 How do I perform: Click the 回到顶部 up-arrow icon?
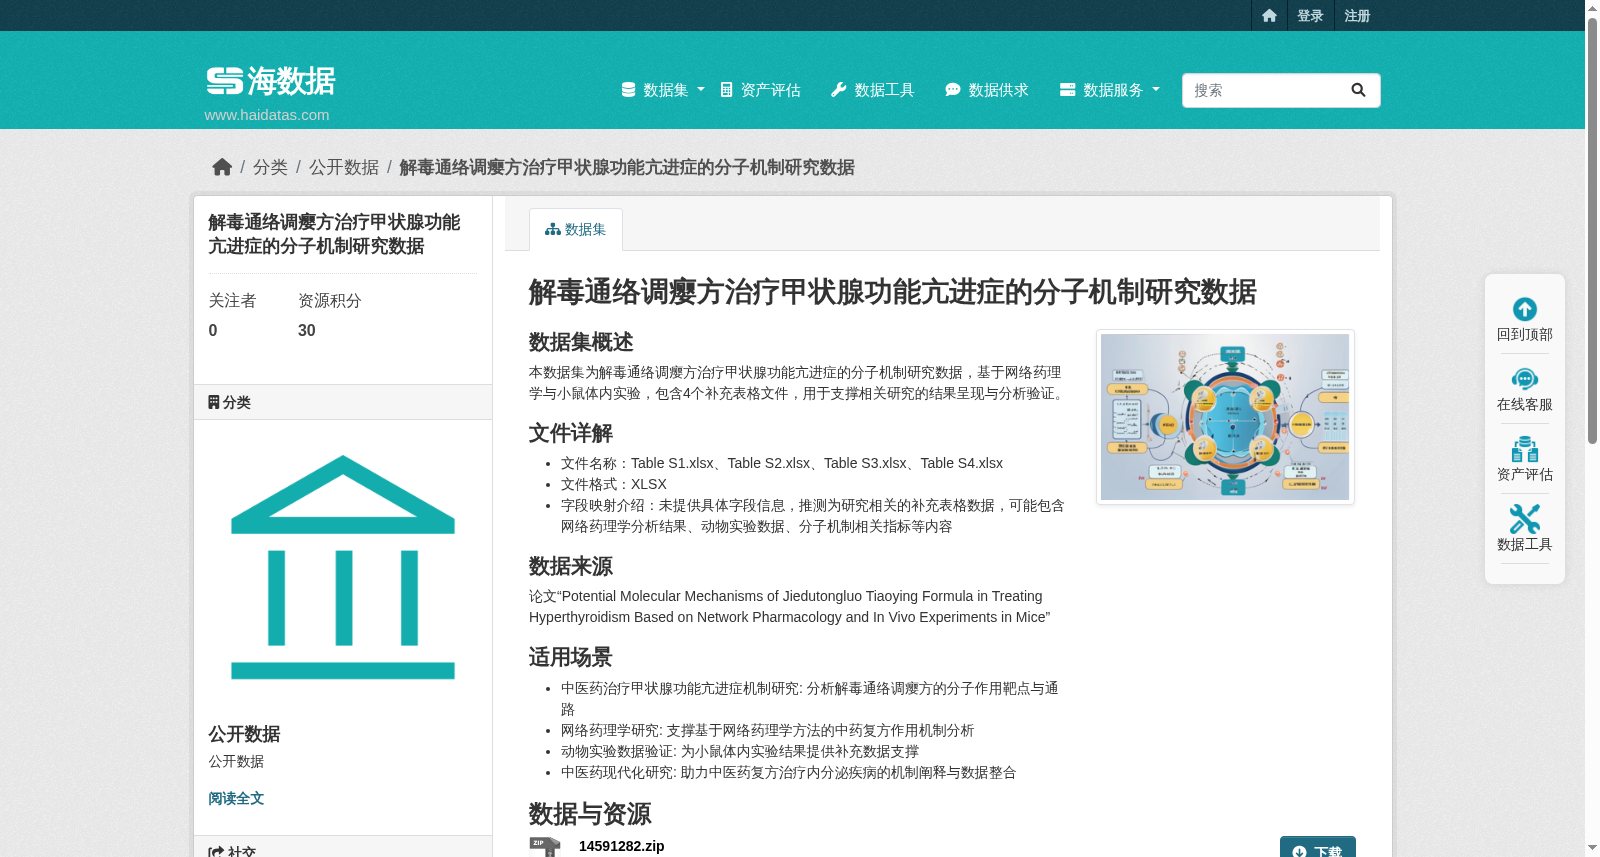[1525, 309]
